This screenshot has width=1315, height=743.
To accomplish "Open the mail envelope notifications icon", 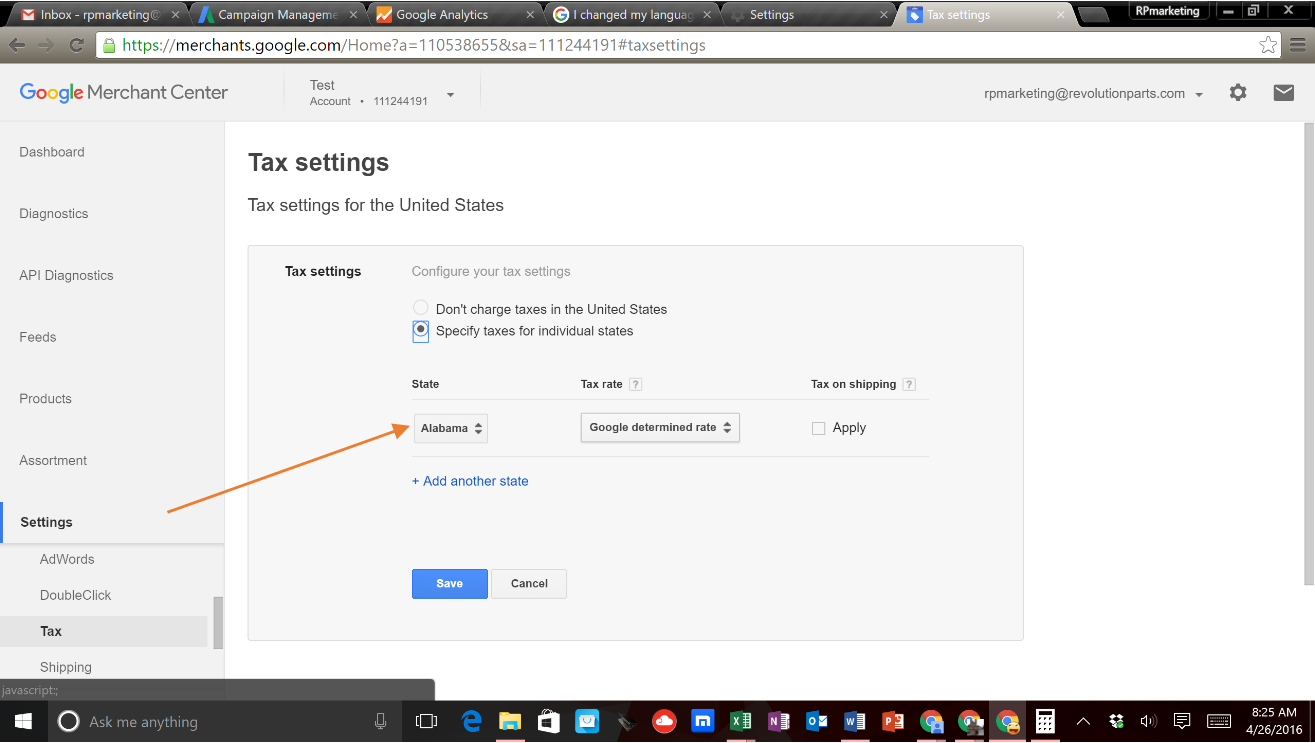I will tap(1283, 93).
